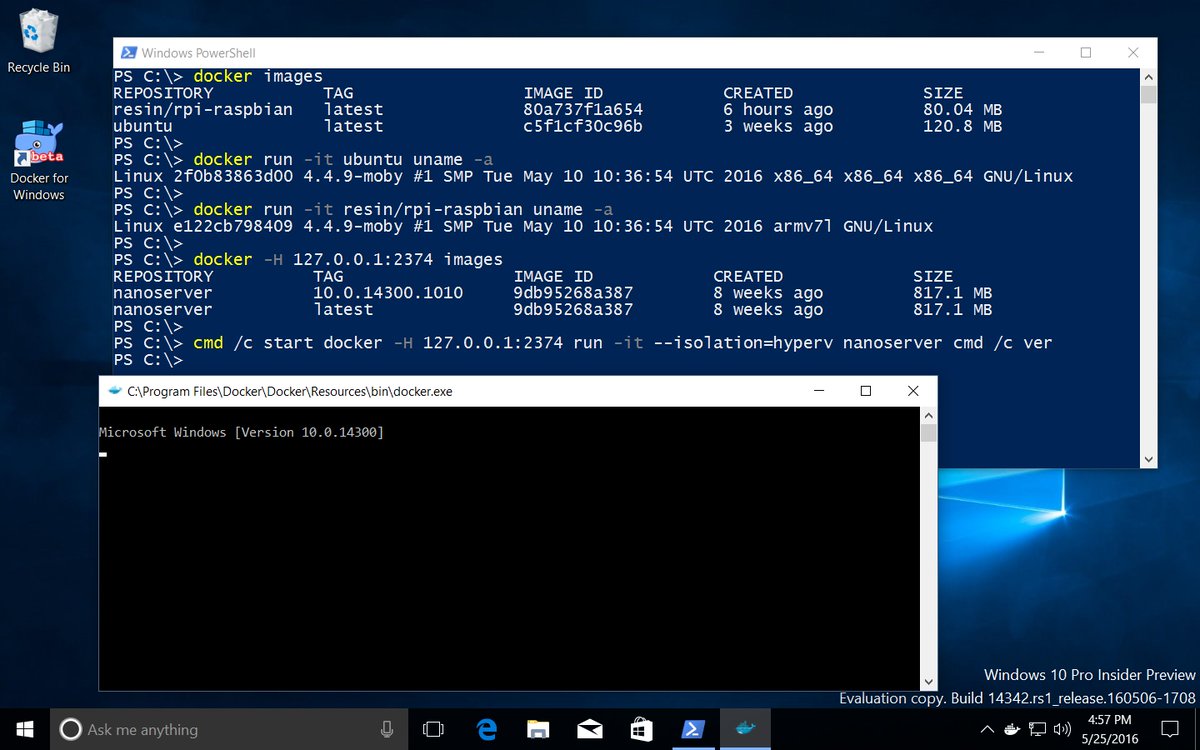Click the Cortana microphone icon
This screenshot has height=750, width=1200.
[387, 729]
